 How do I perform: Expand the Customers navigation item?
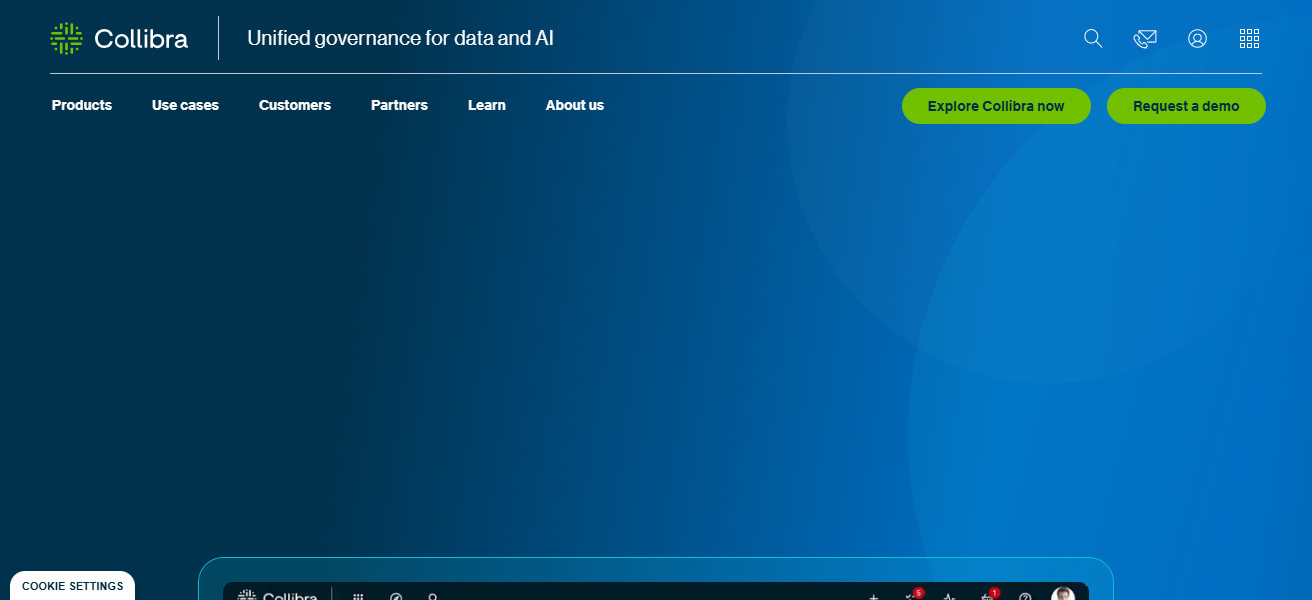point(294,105)
